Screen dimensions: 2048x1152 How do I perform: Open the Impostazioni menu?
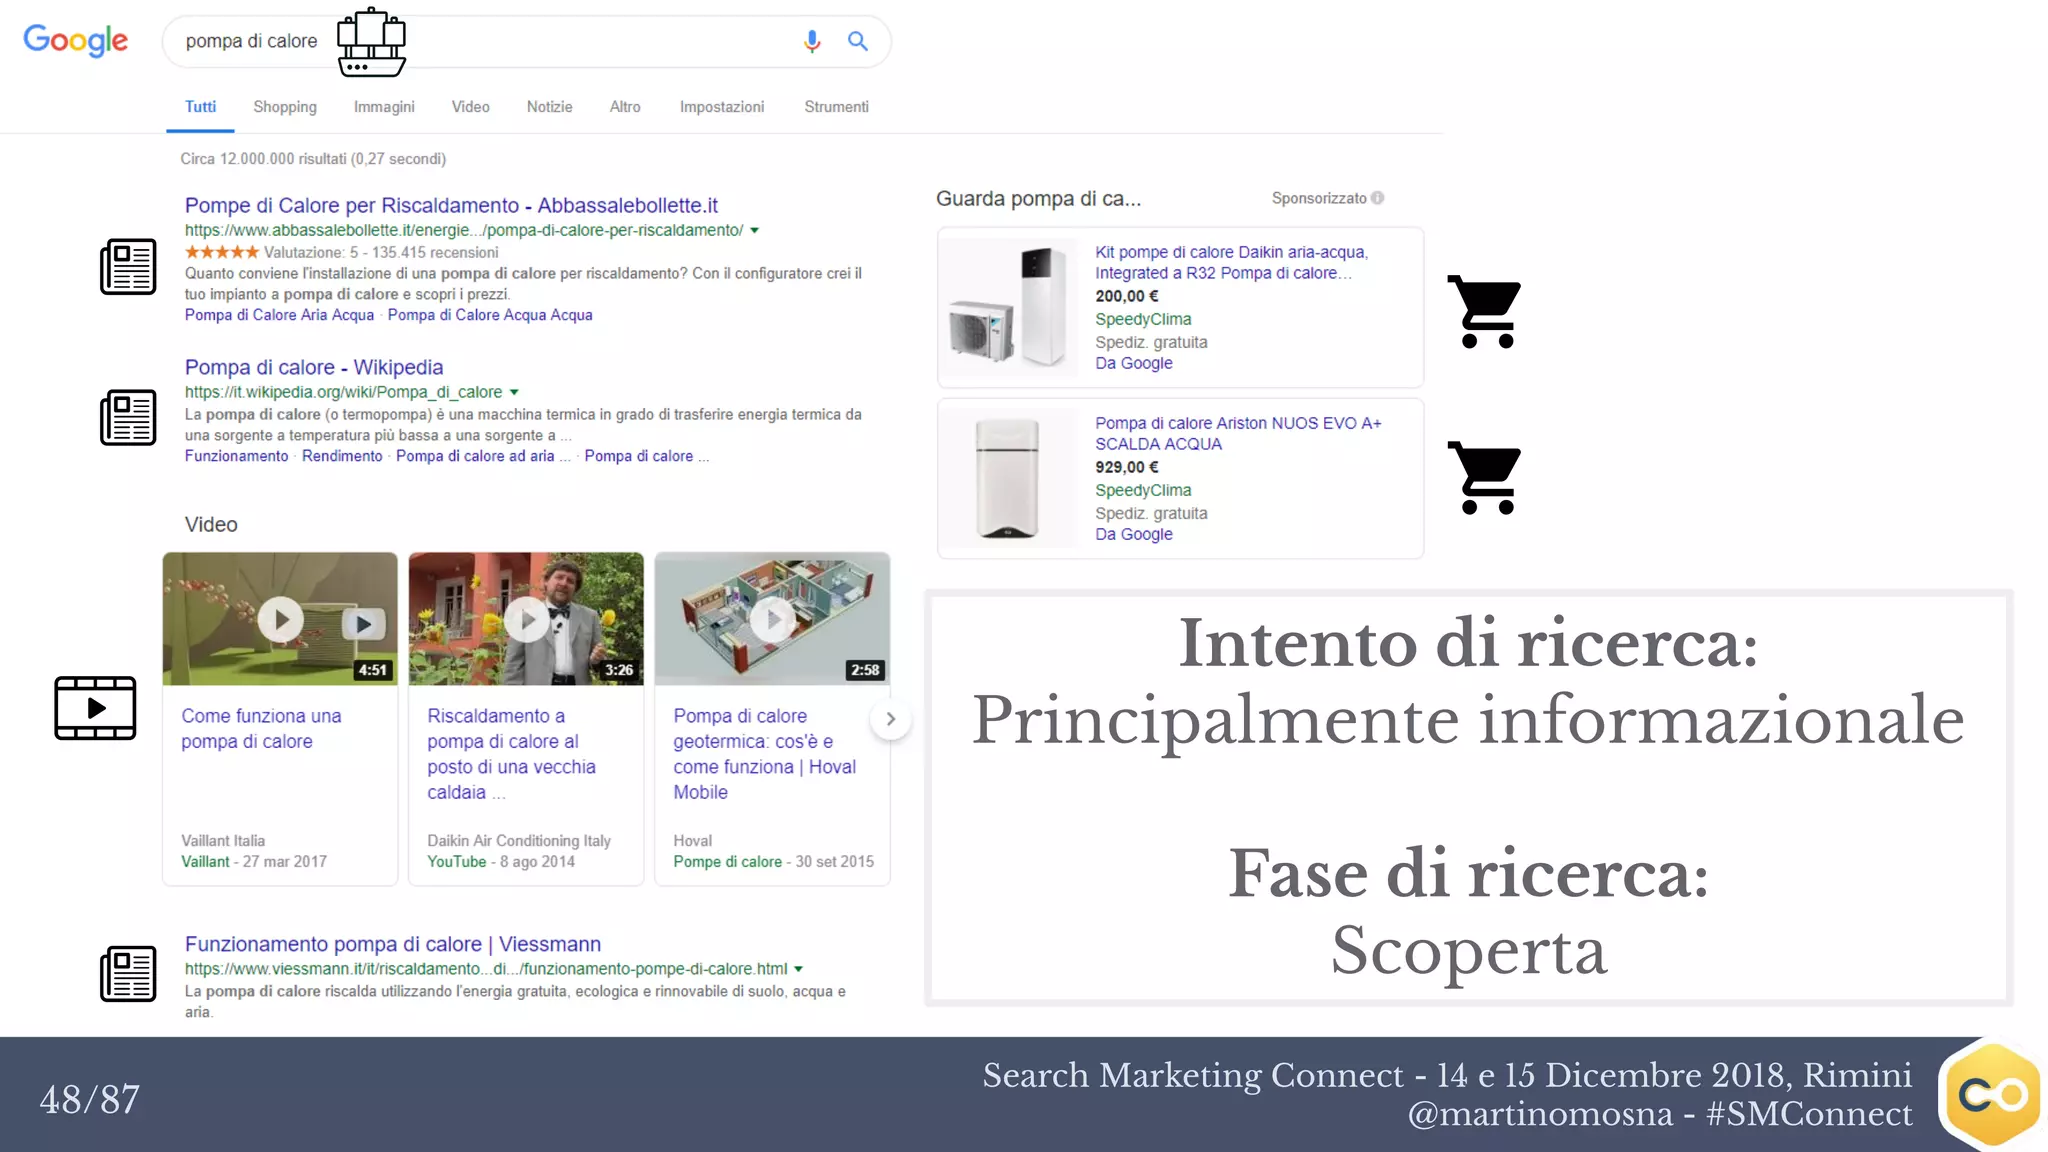click(722, 107)
